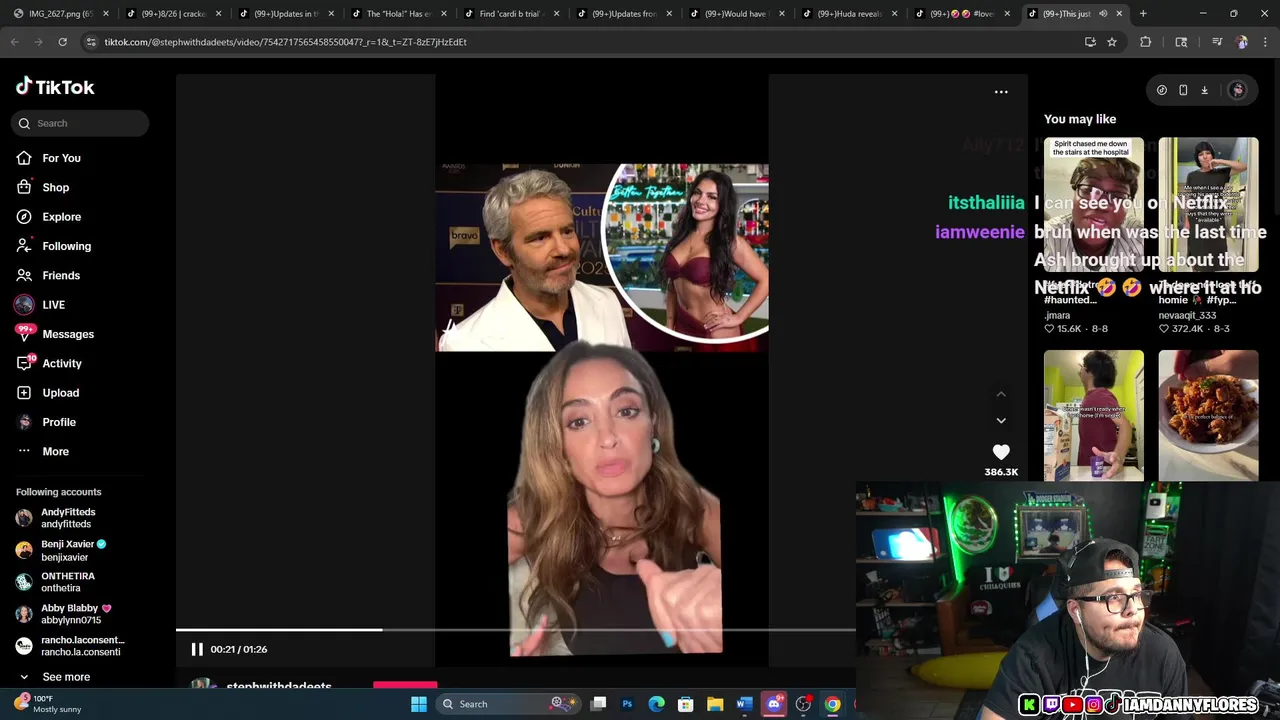
Task: Bookmark this page with star icon
Action: tap(1112, 42)
